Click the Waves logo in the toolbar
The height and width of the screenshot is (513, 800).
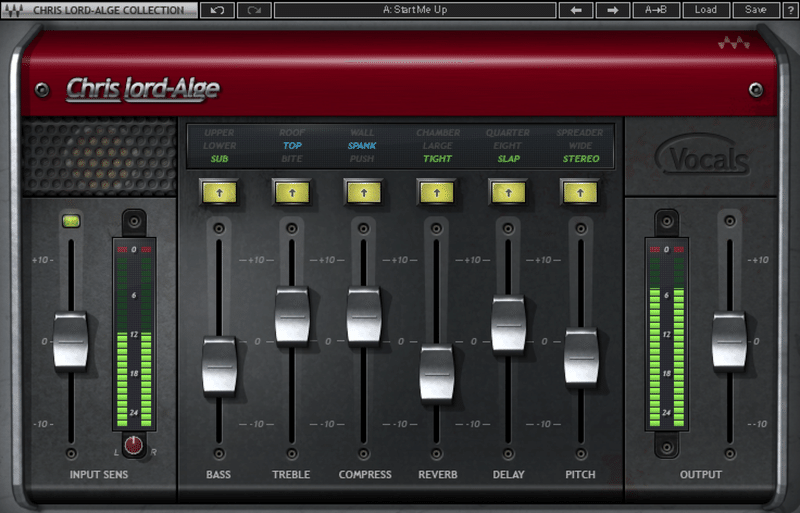[14, 10]
